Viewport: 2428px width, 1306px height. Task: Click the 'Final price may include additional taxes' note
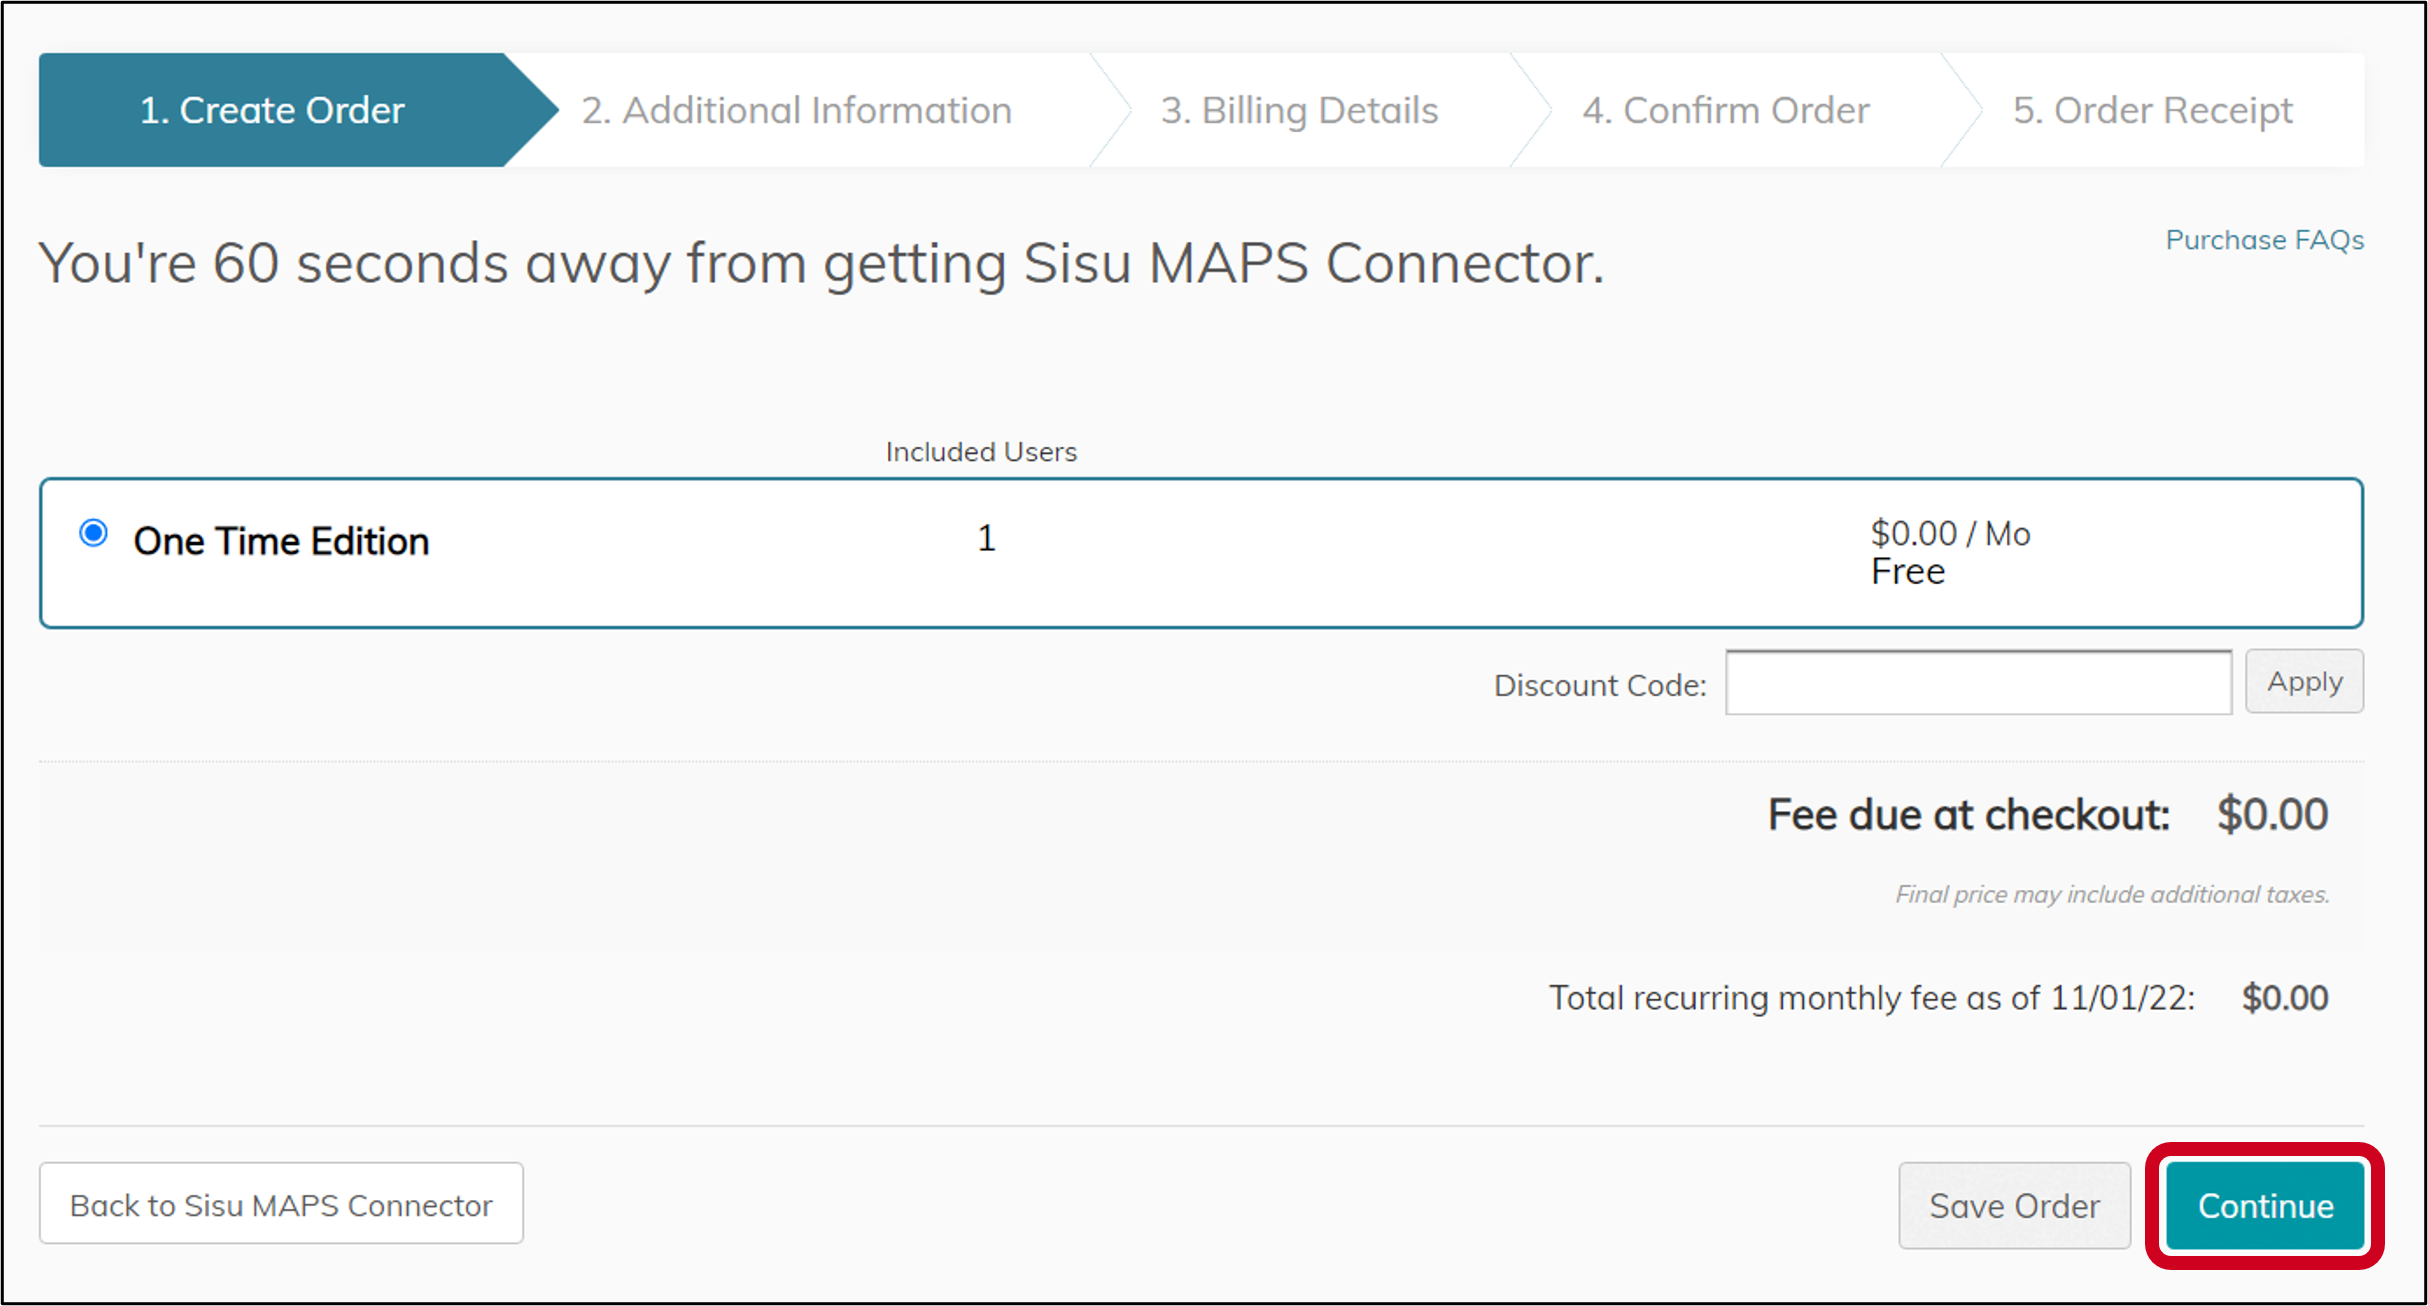(2112, 894)
